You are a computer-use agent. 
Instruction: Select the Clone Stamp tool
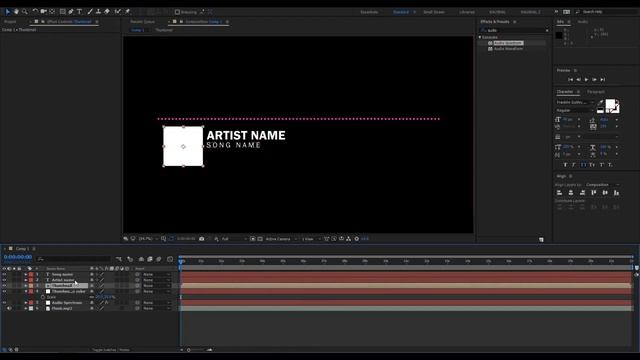98,12
